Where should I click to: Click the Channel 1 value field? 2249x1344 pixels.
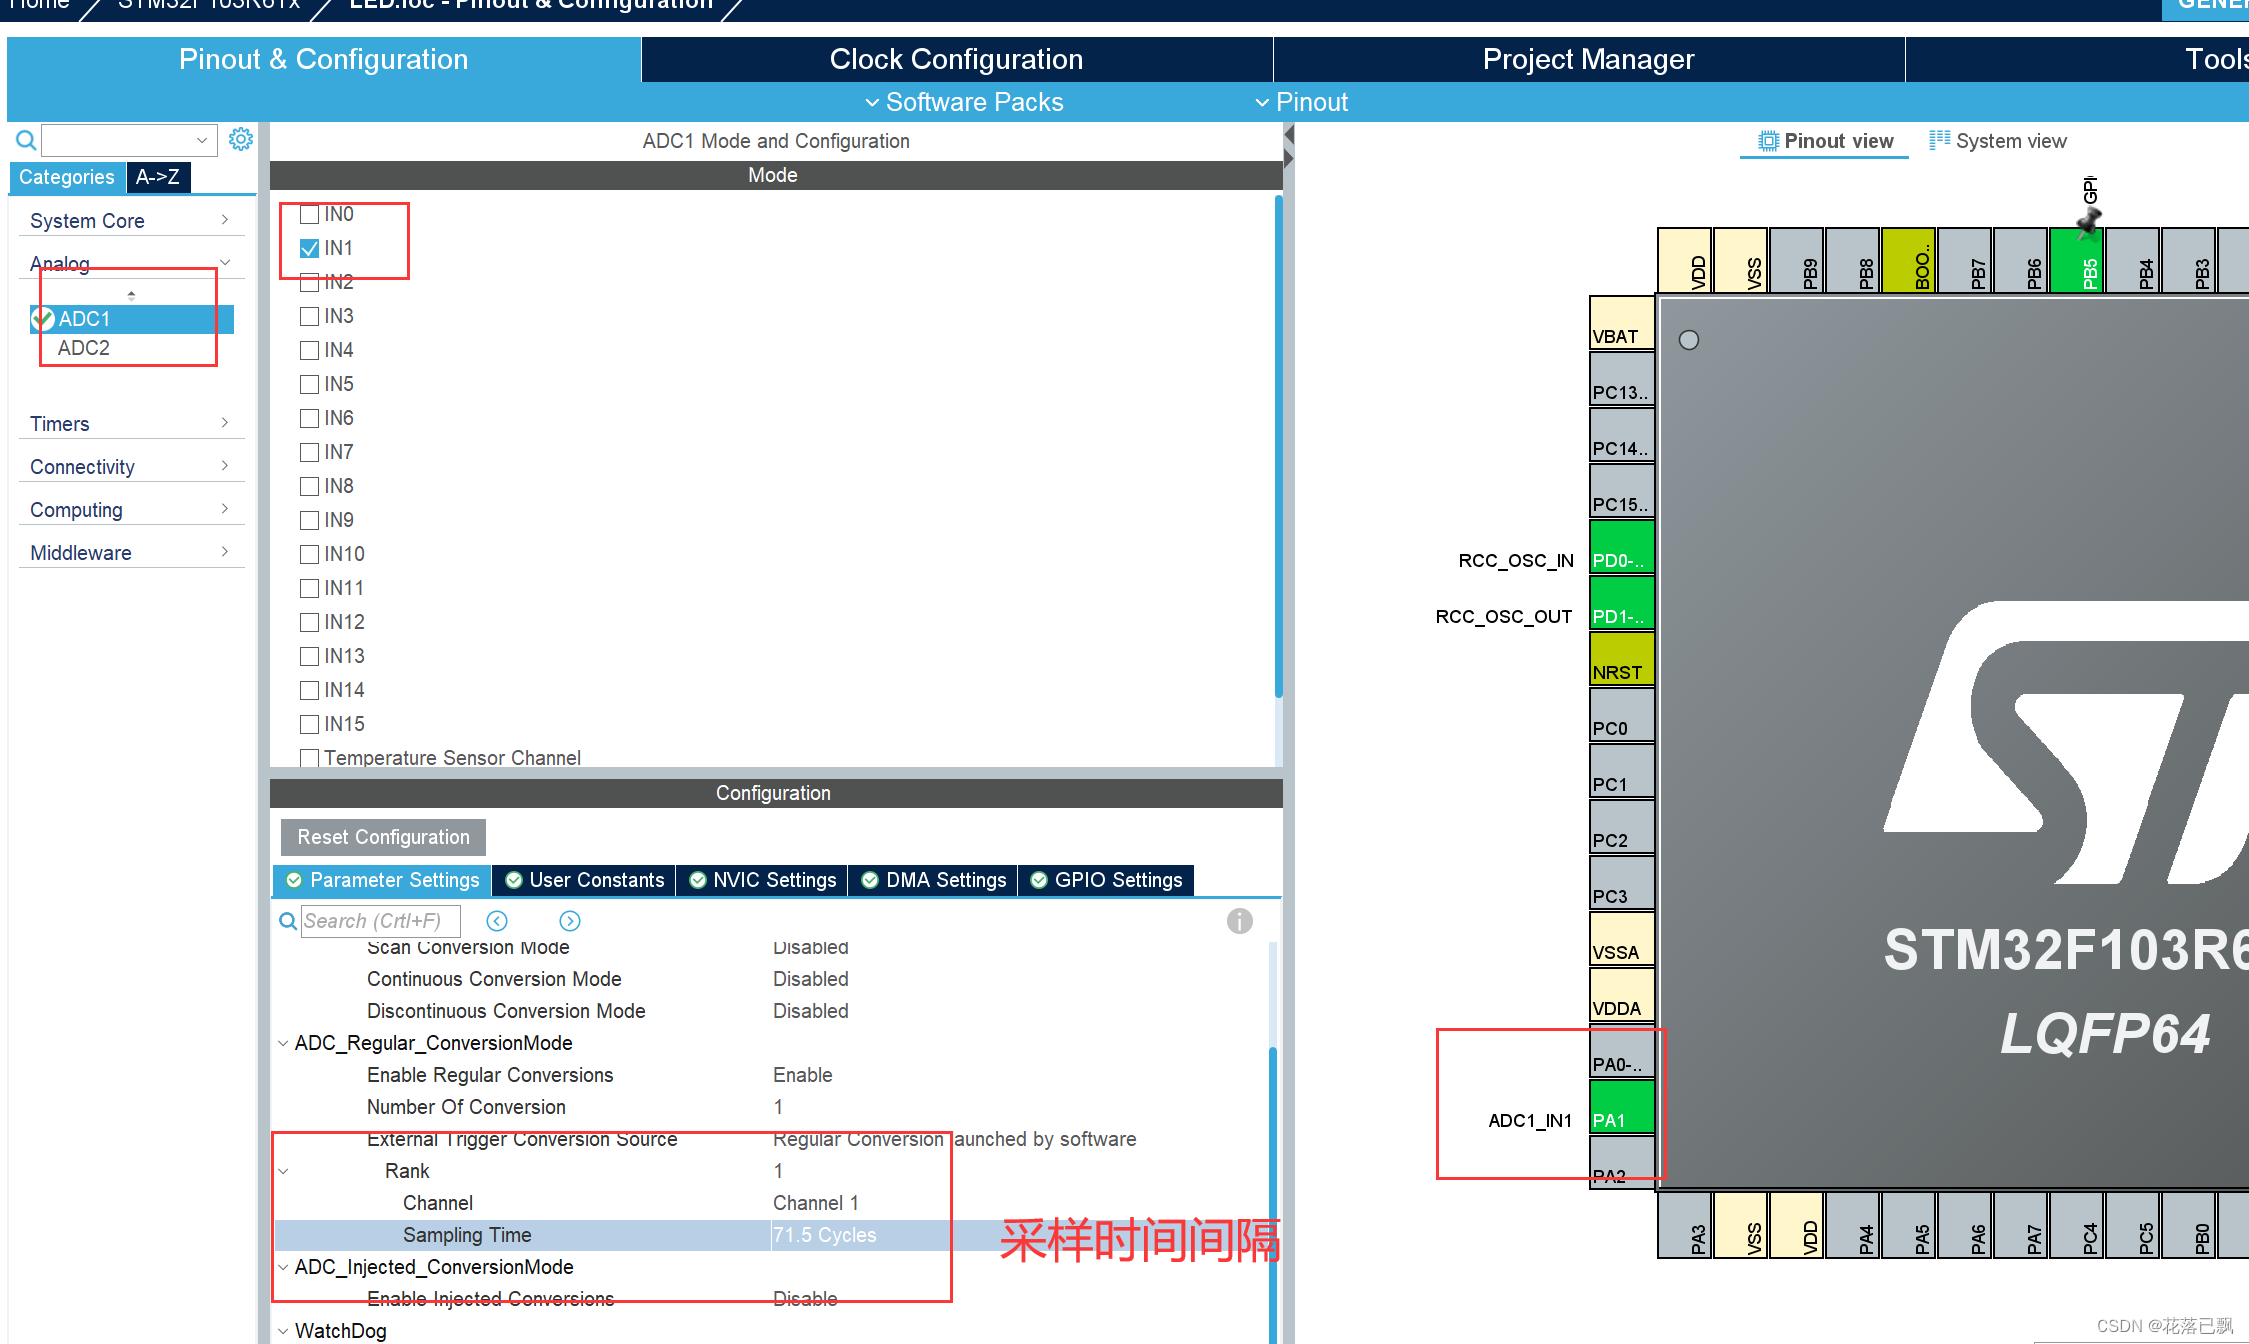click(815, 1203)
